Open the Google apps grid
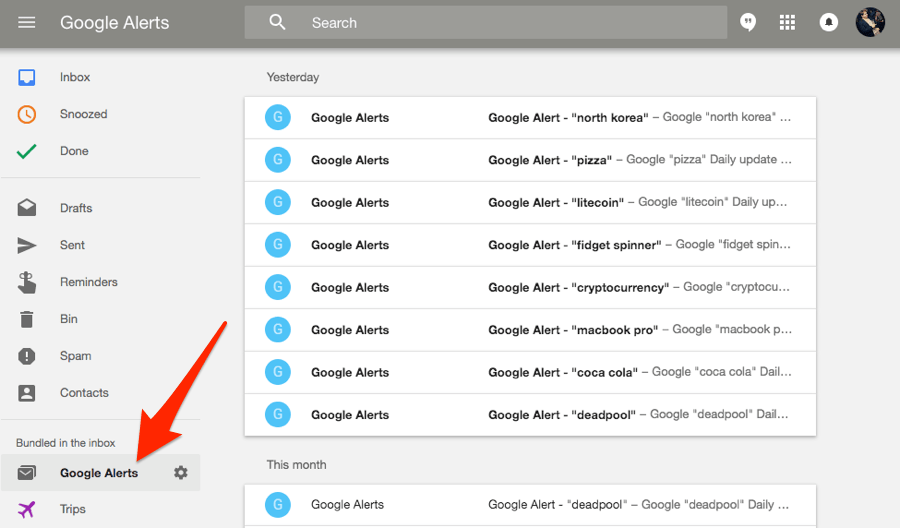 pos(787,22)
